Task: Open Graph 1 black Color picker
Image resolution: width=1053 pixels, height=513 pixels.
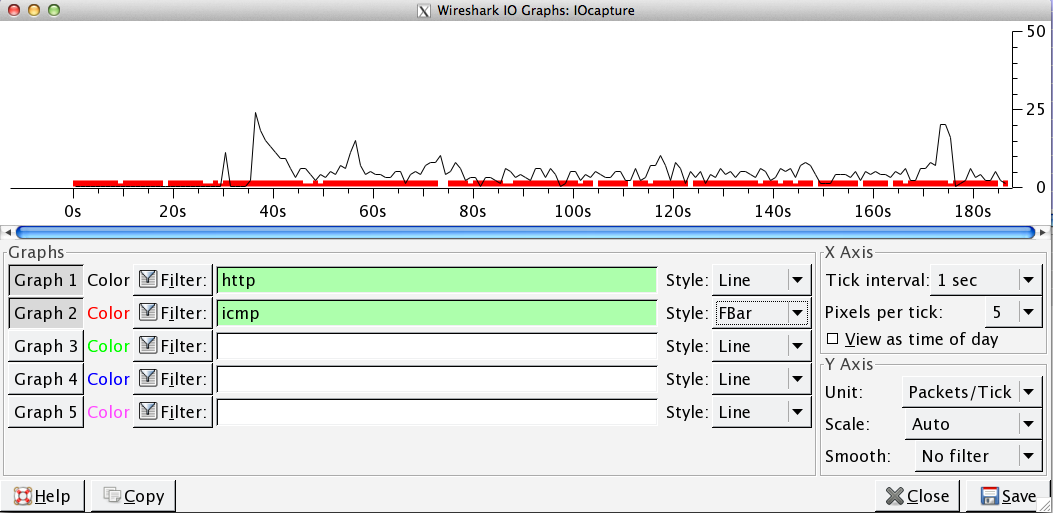Action: click(x=108, y=280)
